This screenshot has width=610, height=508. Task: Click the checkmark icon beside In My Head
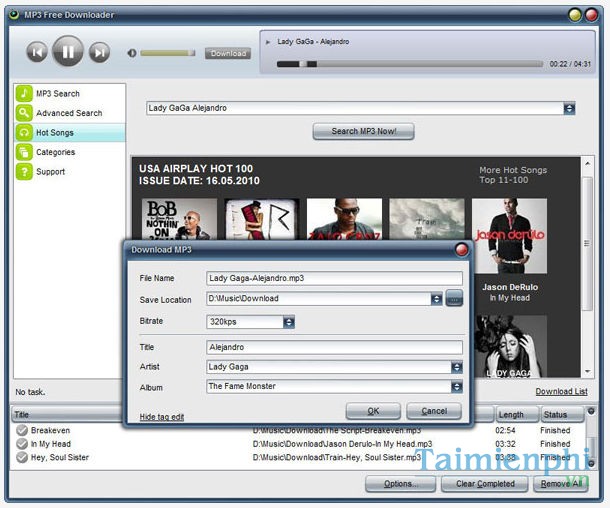pos(22,444)
